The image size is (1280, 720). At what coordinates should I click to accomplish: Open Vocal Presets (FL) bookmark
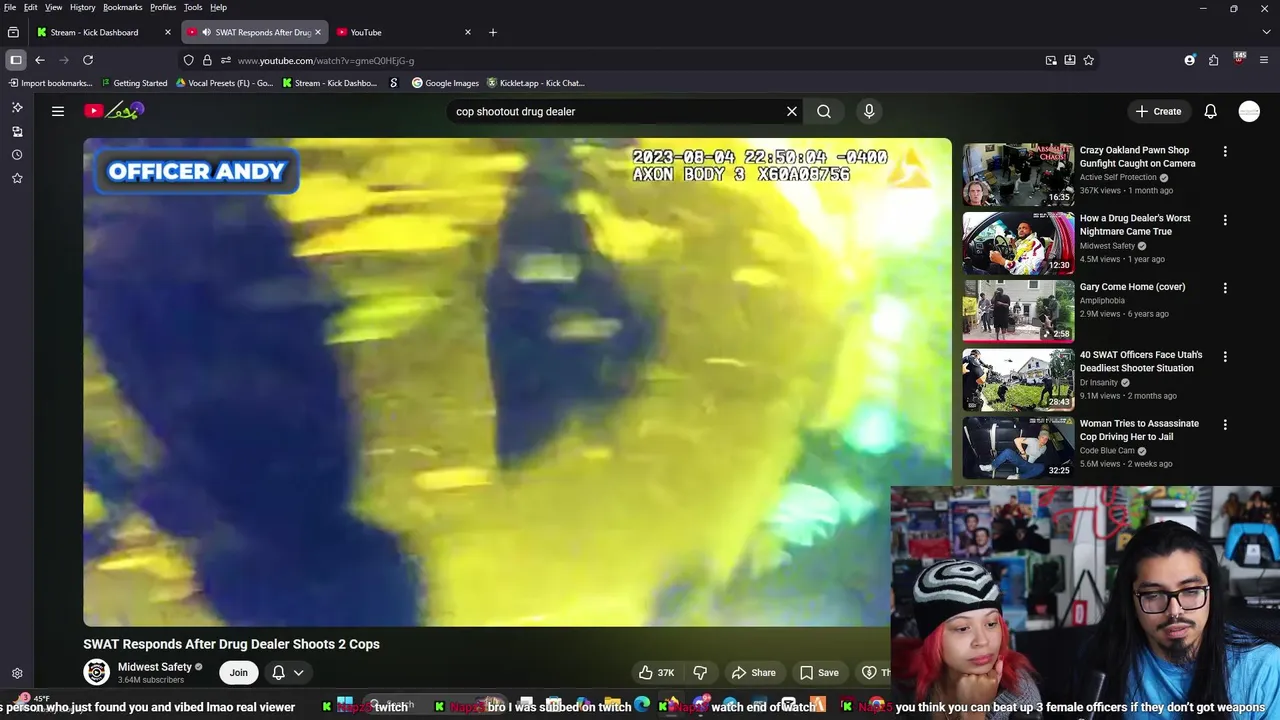(224, 83)
